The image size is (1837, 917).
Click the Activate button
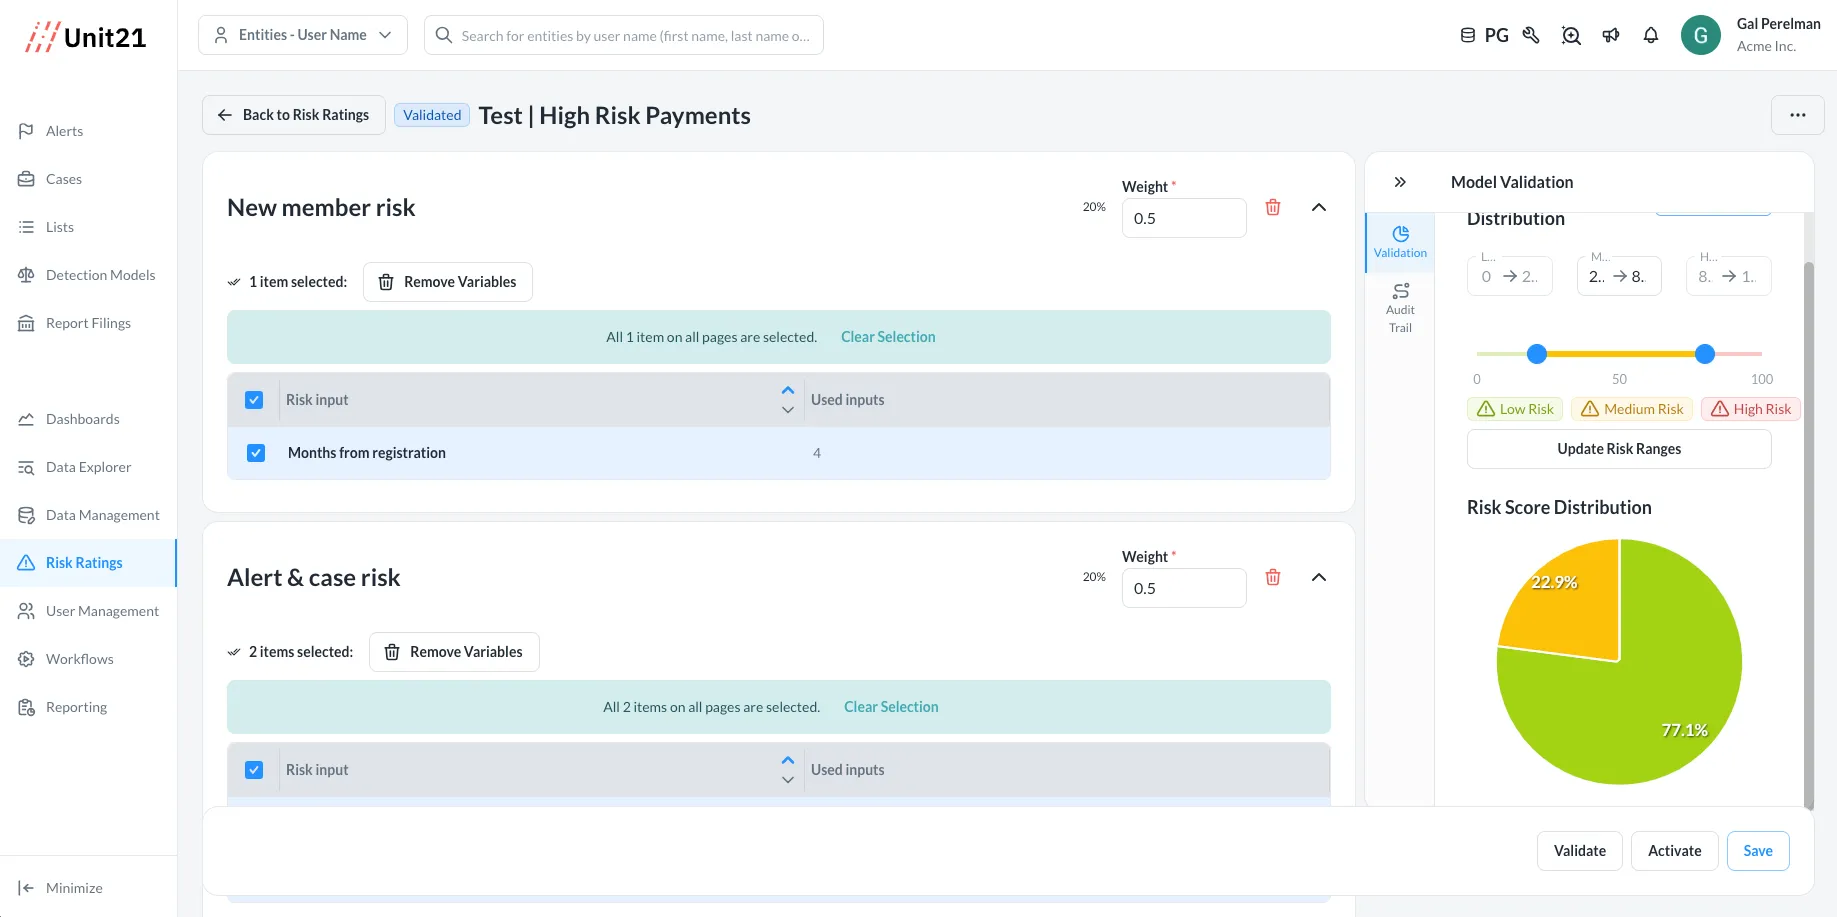point(1675,851)
